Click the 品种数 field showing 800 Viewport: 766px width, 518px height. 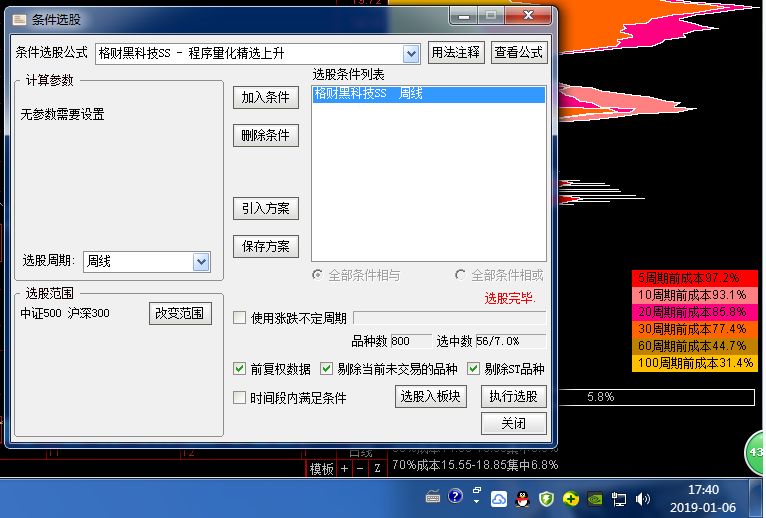pyautogui.click(x=411, y=341)
